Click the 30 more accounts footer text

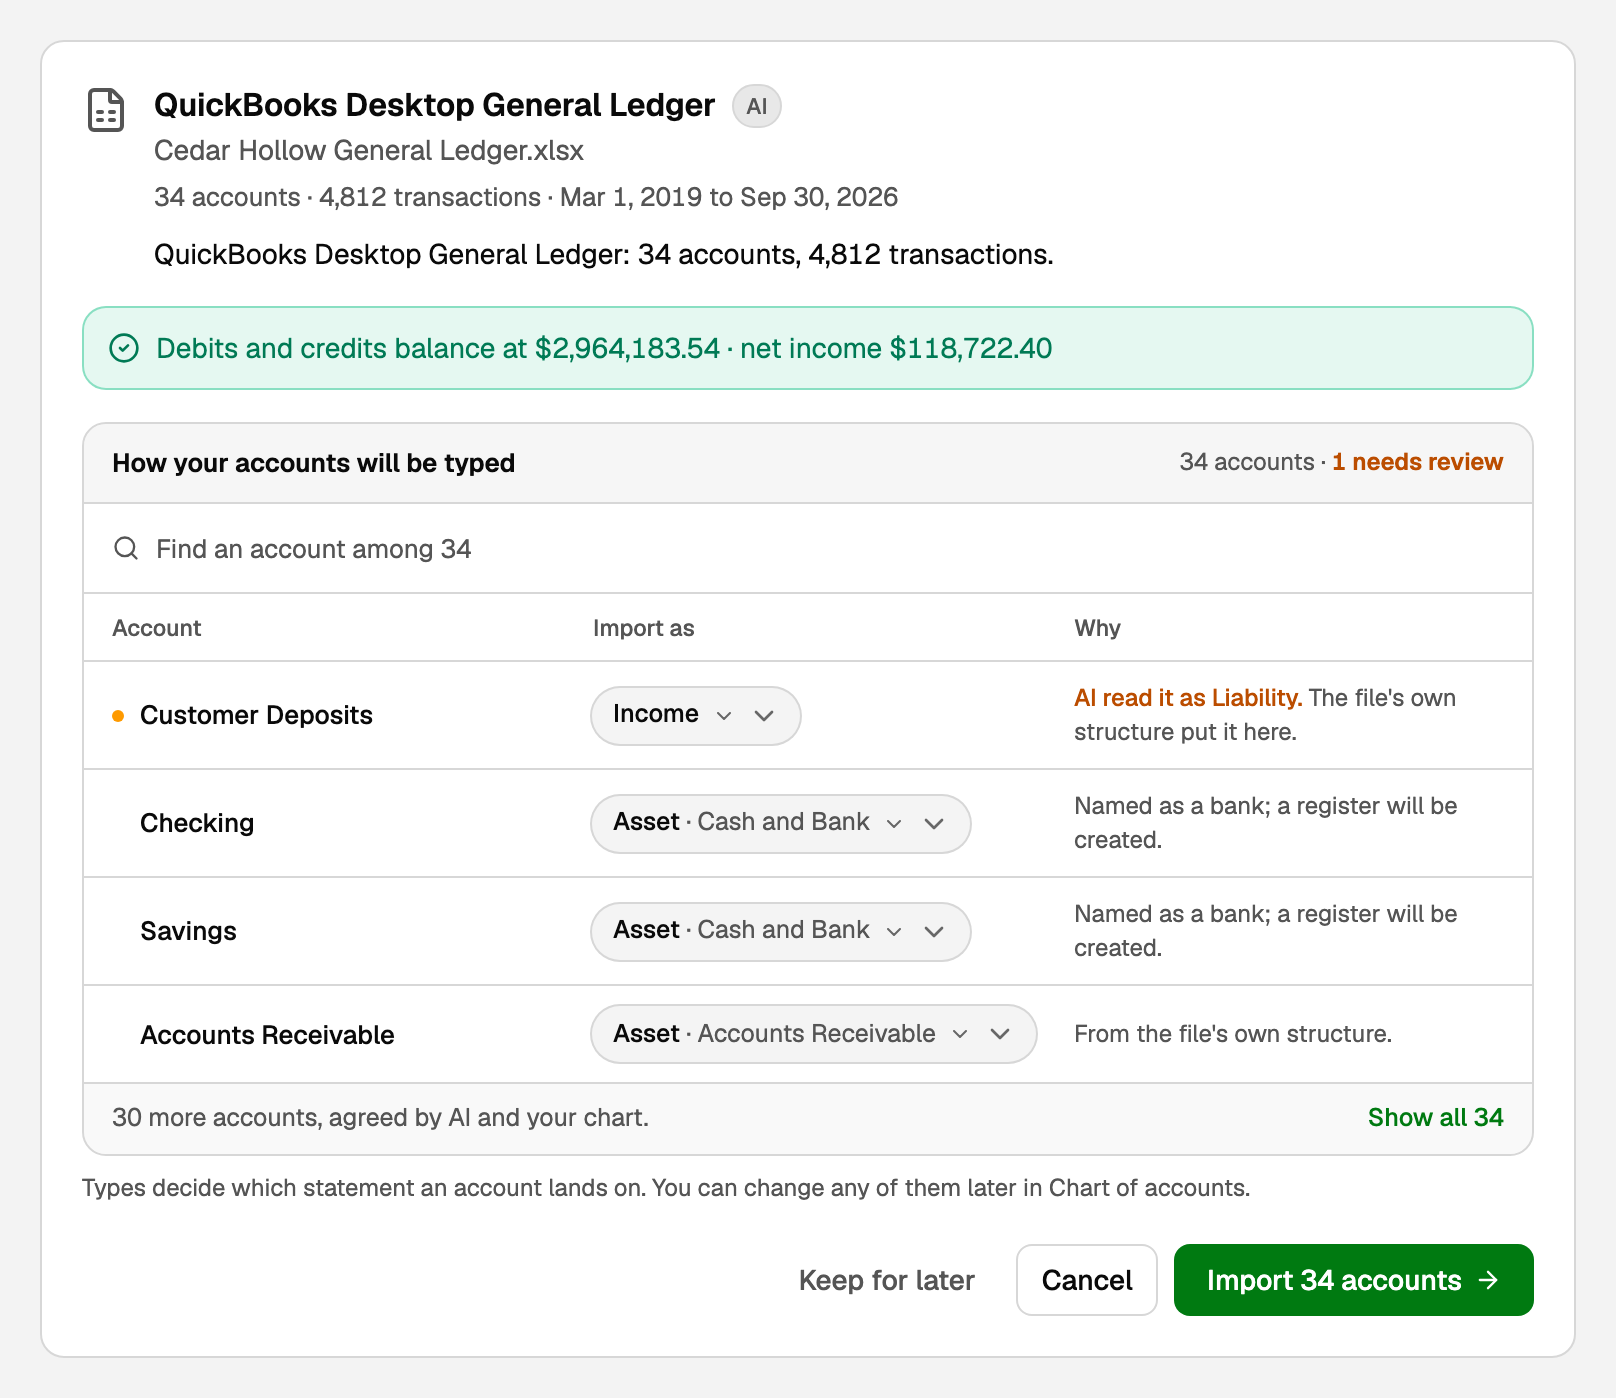(380, 1117)
